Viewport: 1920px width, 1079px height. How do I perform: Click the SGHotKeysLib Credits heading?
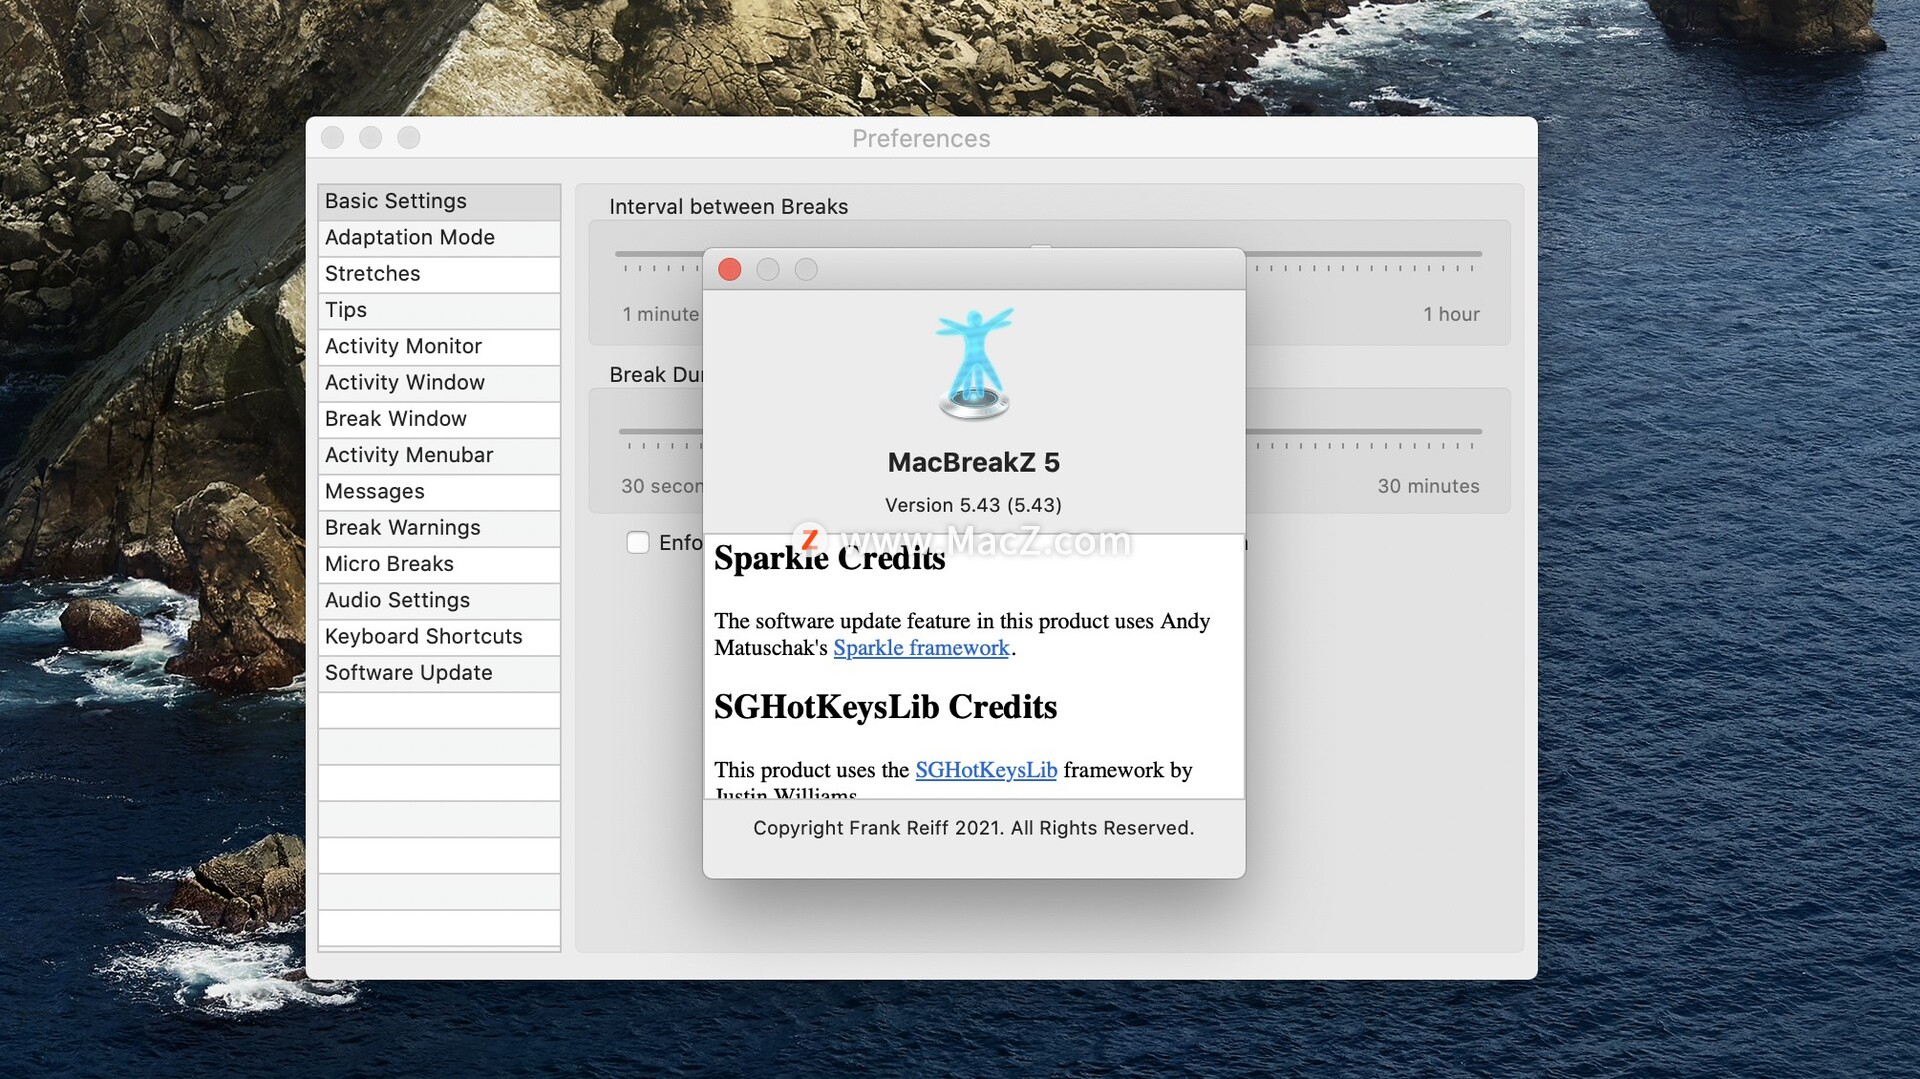(886, 707)
